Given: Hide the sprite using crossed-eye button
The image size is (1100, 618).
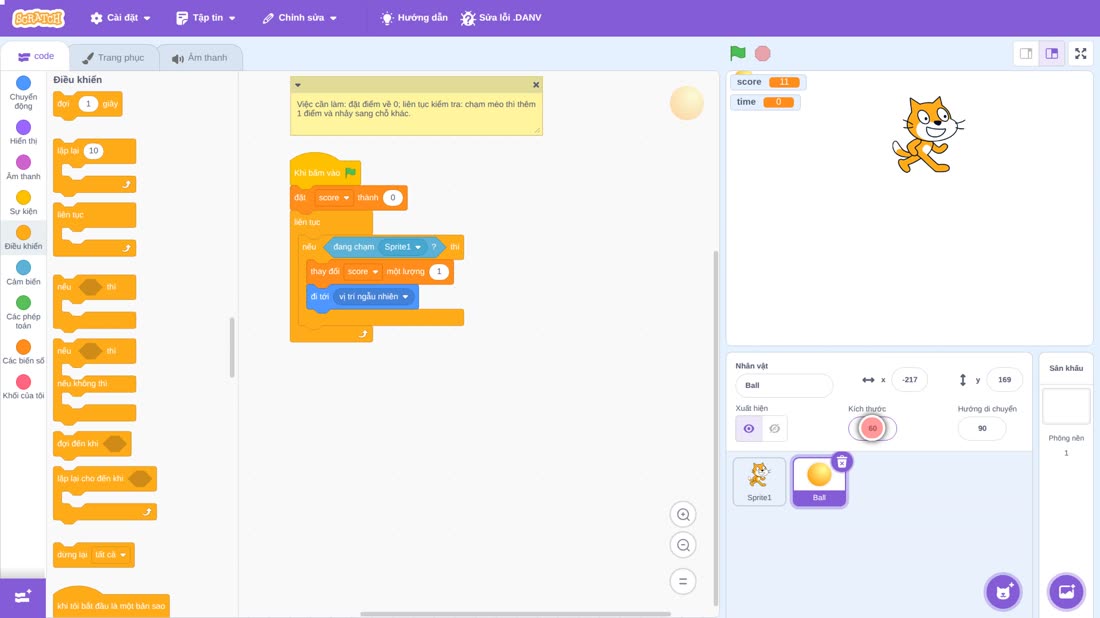Looking at the screenshot, I should pos(774,429).
